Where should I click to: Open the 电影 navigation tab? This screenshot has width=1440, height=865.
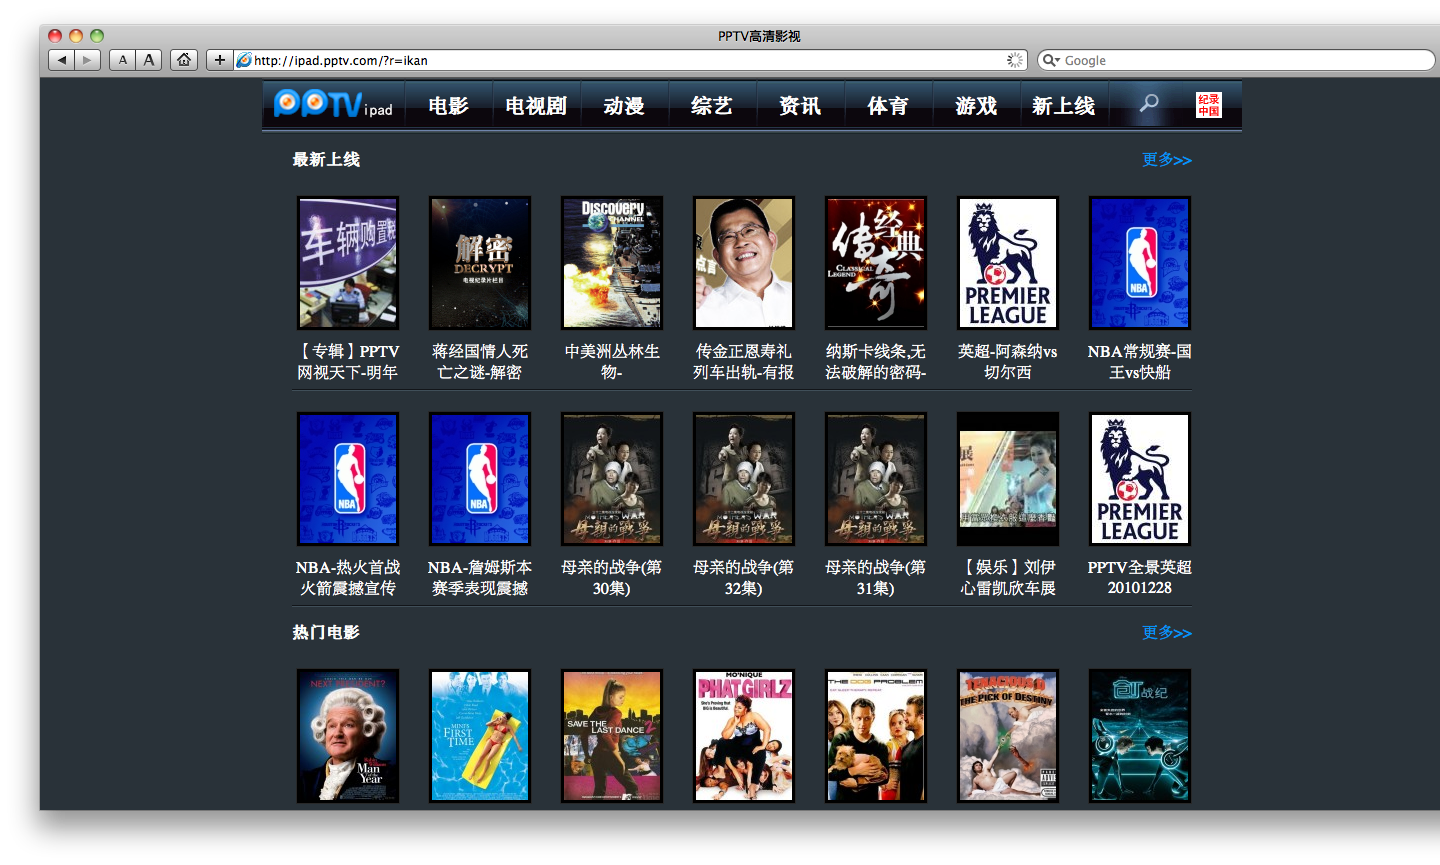448,106
